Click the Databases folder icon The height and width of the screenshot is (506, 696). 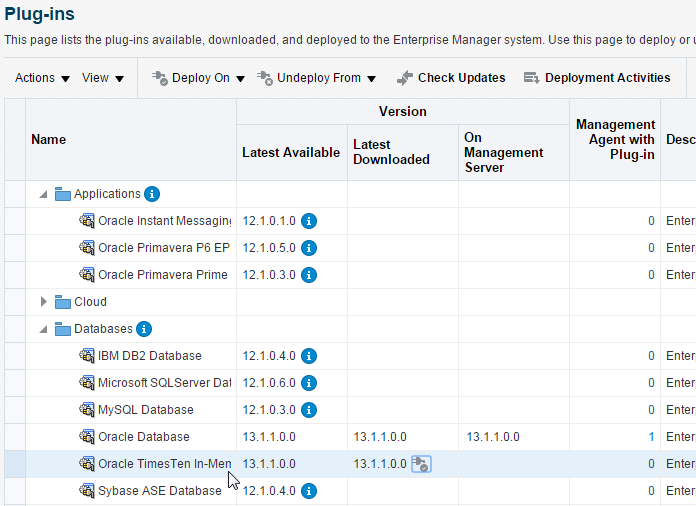point(63,329)
